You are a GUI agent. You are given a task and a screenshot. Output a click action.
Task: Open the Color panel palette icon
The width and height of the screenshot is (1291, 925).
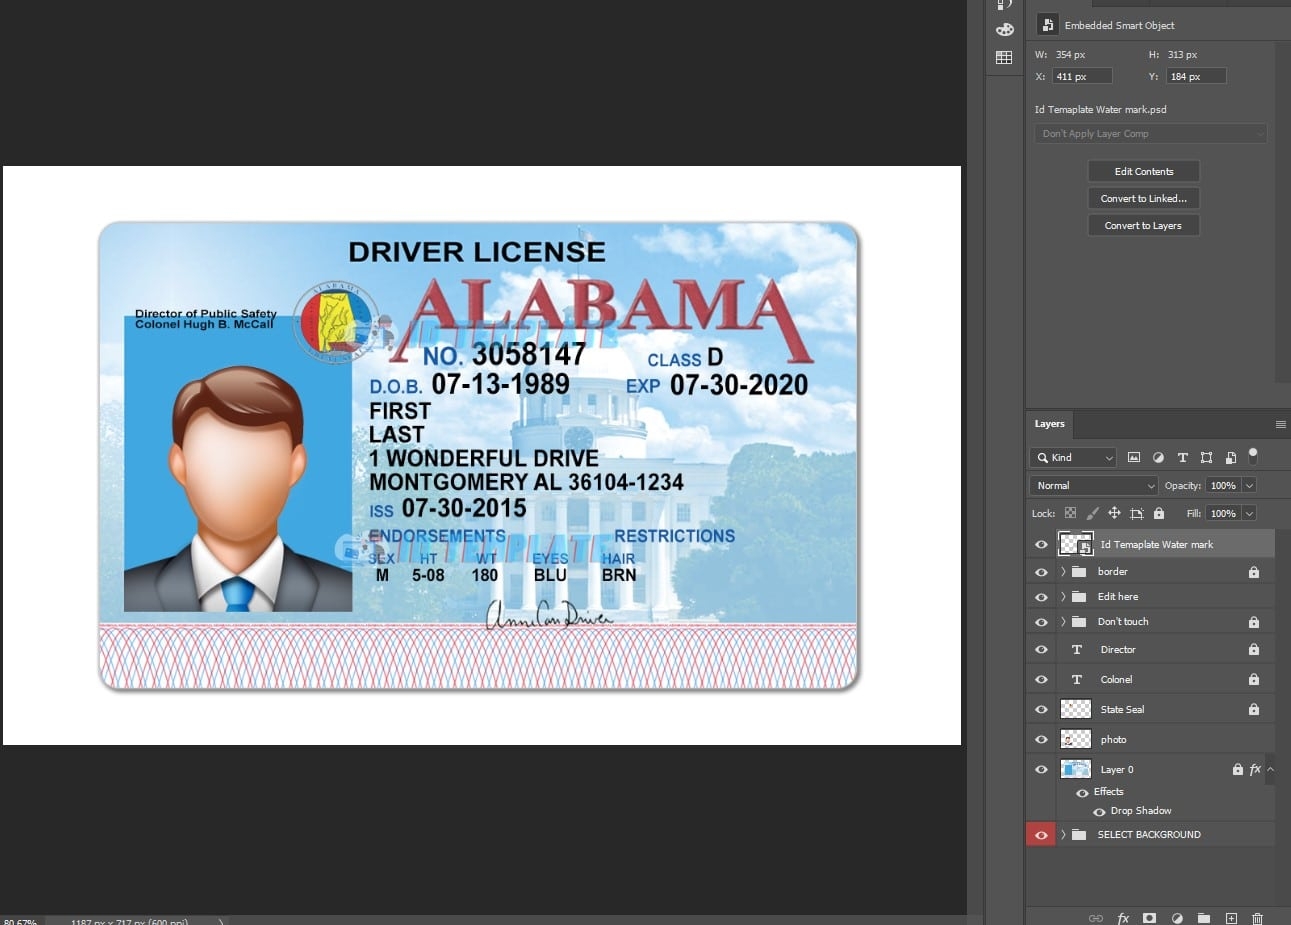coord(1004,30)
